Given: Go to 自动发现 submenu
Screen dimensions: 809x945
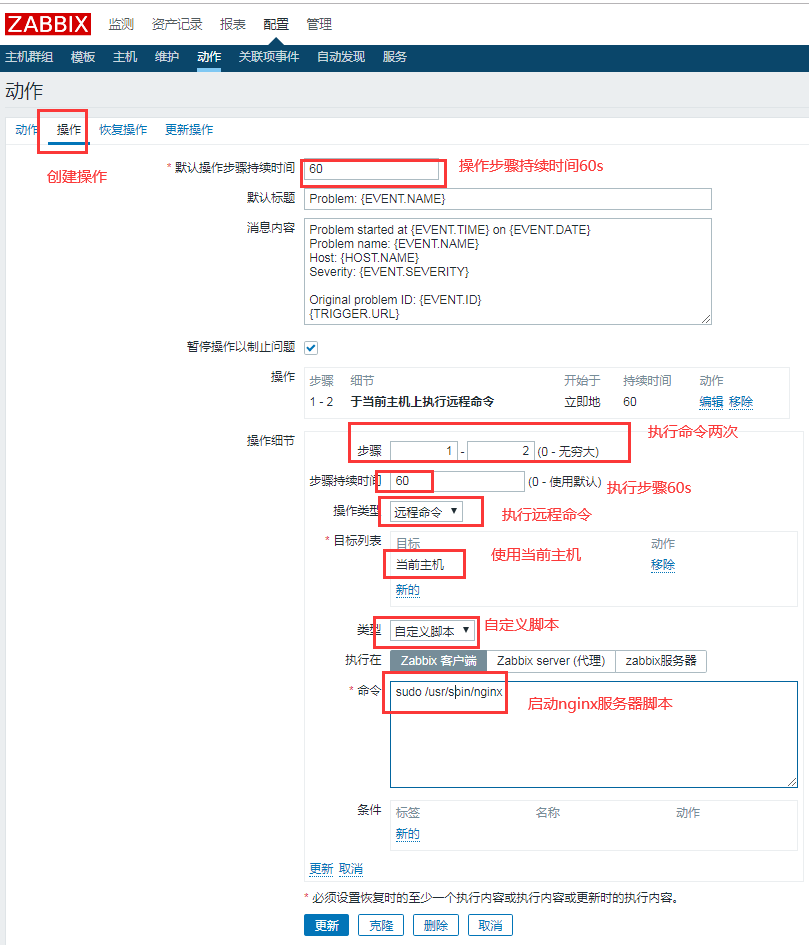Looking at the screenshot, I should (341, 57).
